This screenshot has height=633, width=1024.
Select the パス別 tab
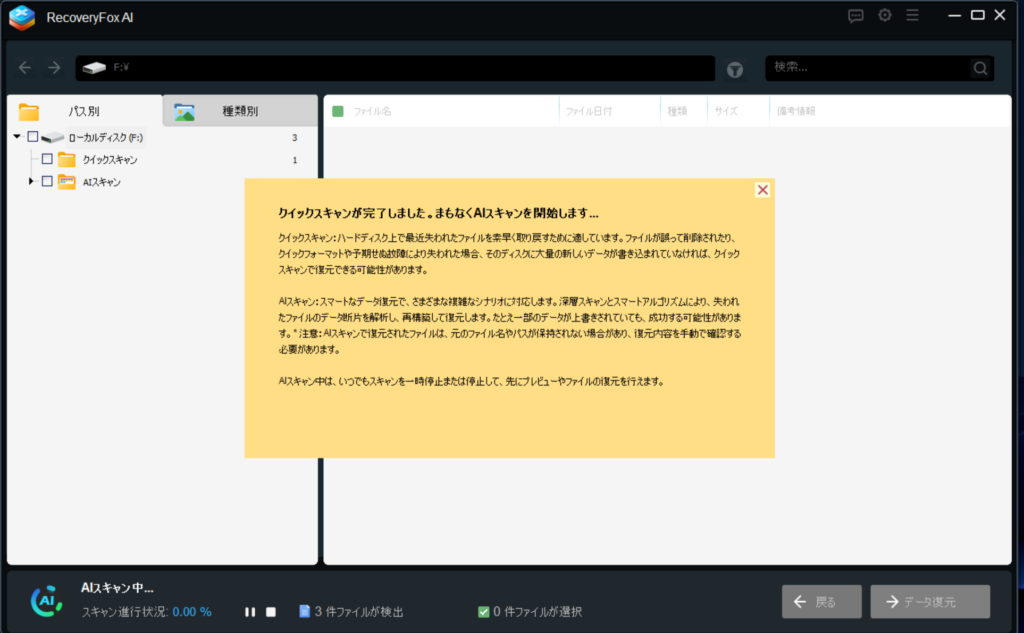(x=83, y=111)
